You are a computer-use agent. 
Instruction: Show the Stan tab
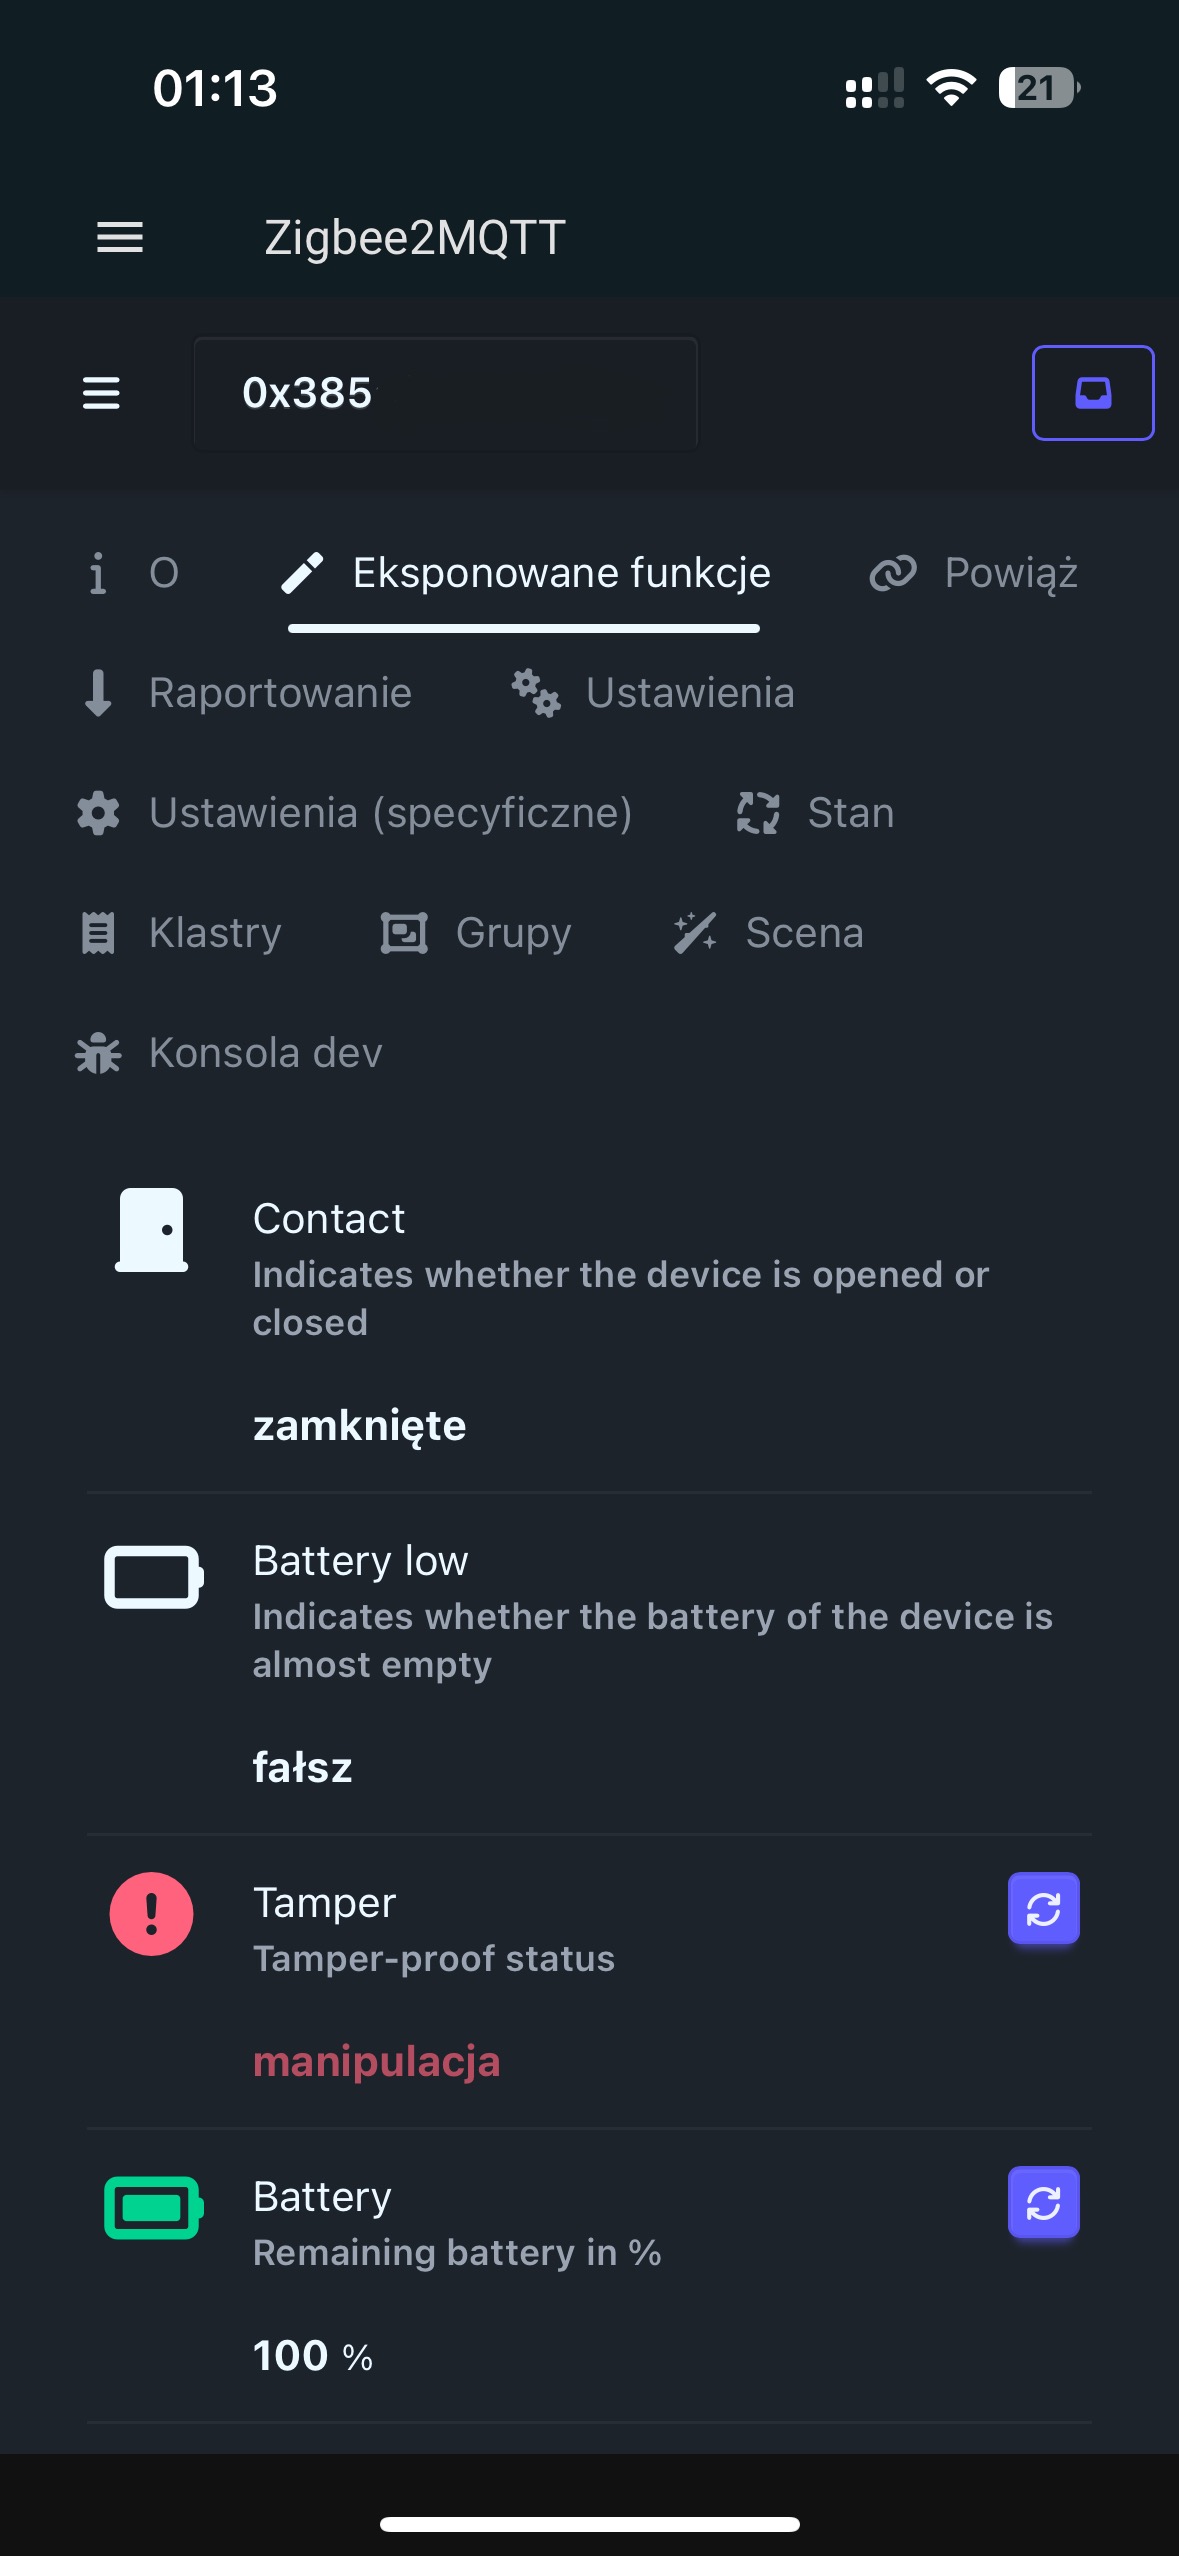[815, 813]
